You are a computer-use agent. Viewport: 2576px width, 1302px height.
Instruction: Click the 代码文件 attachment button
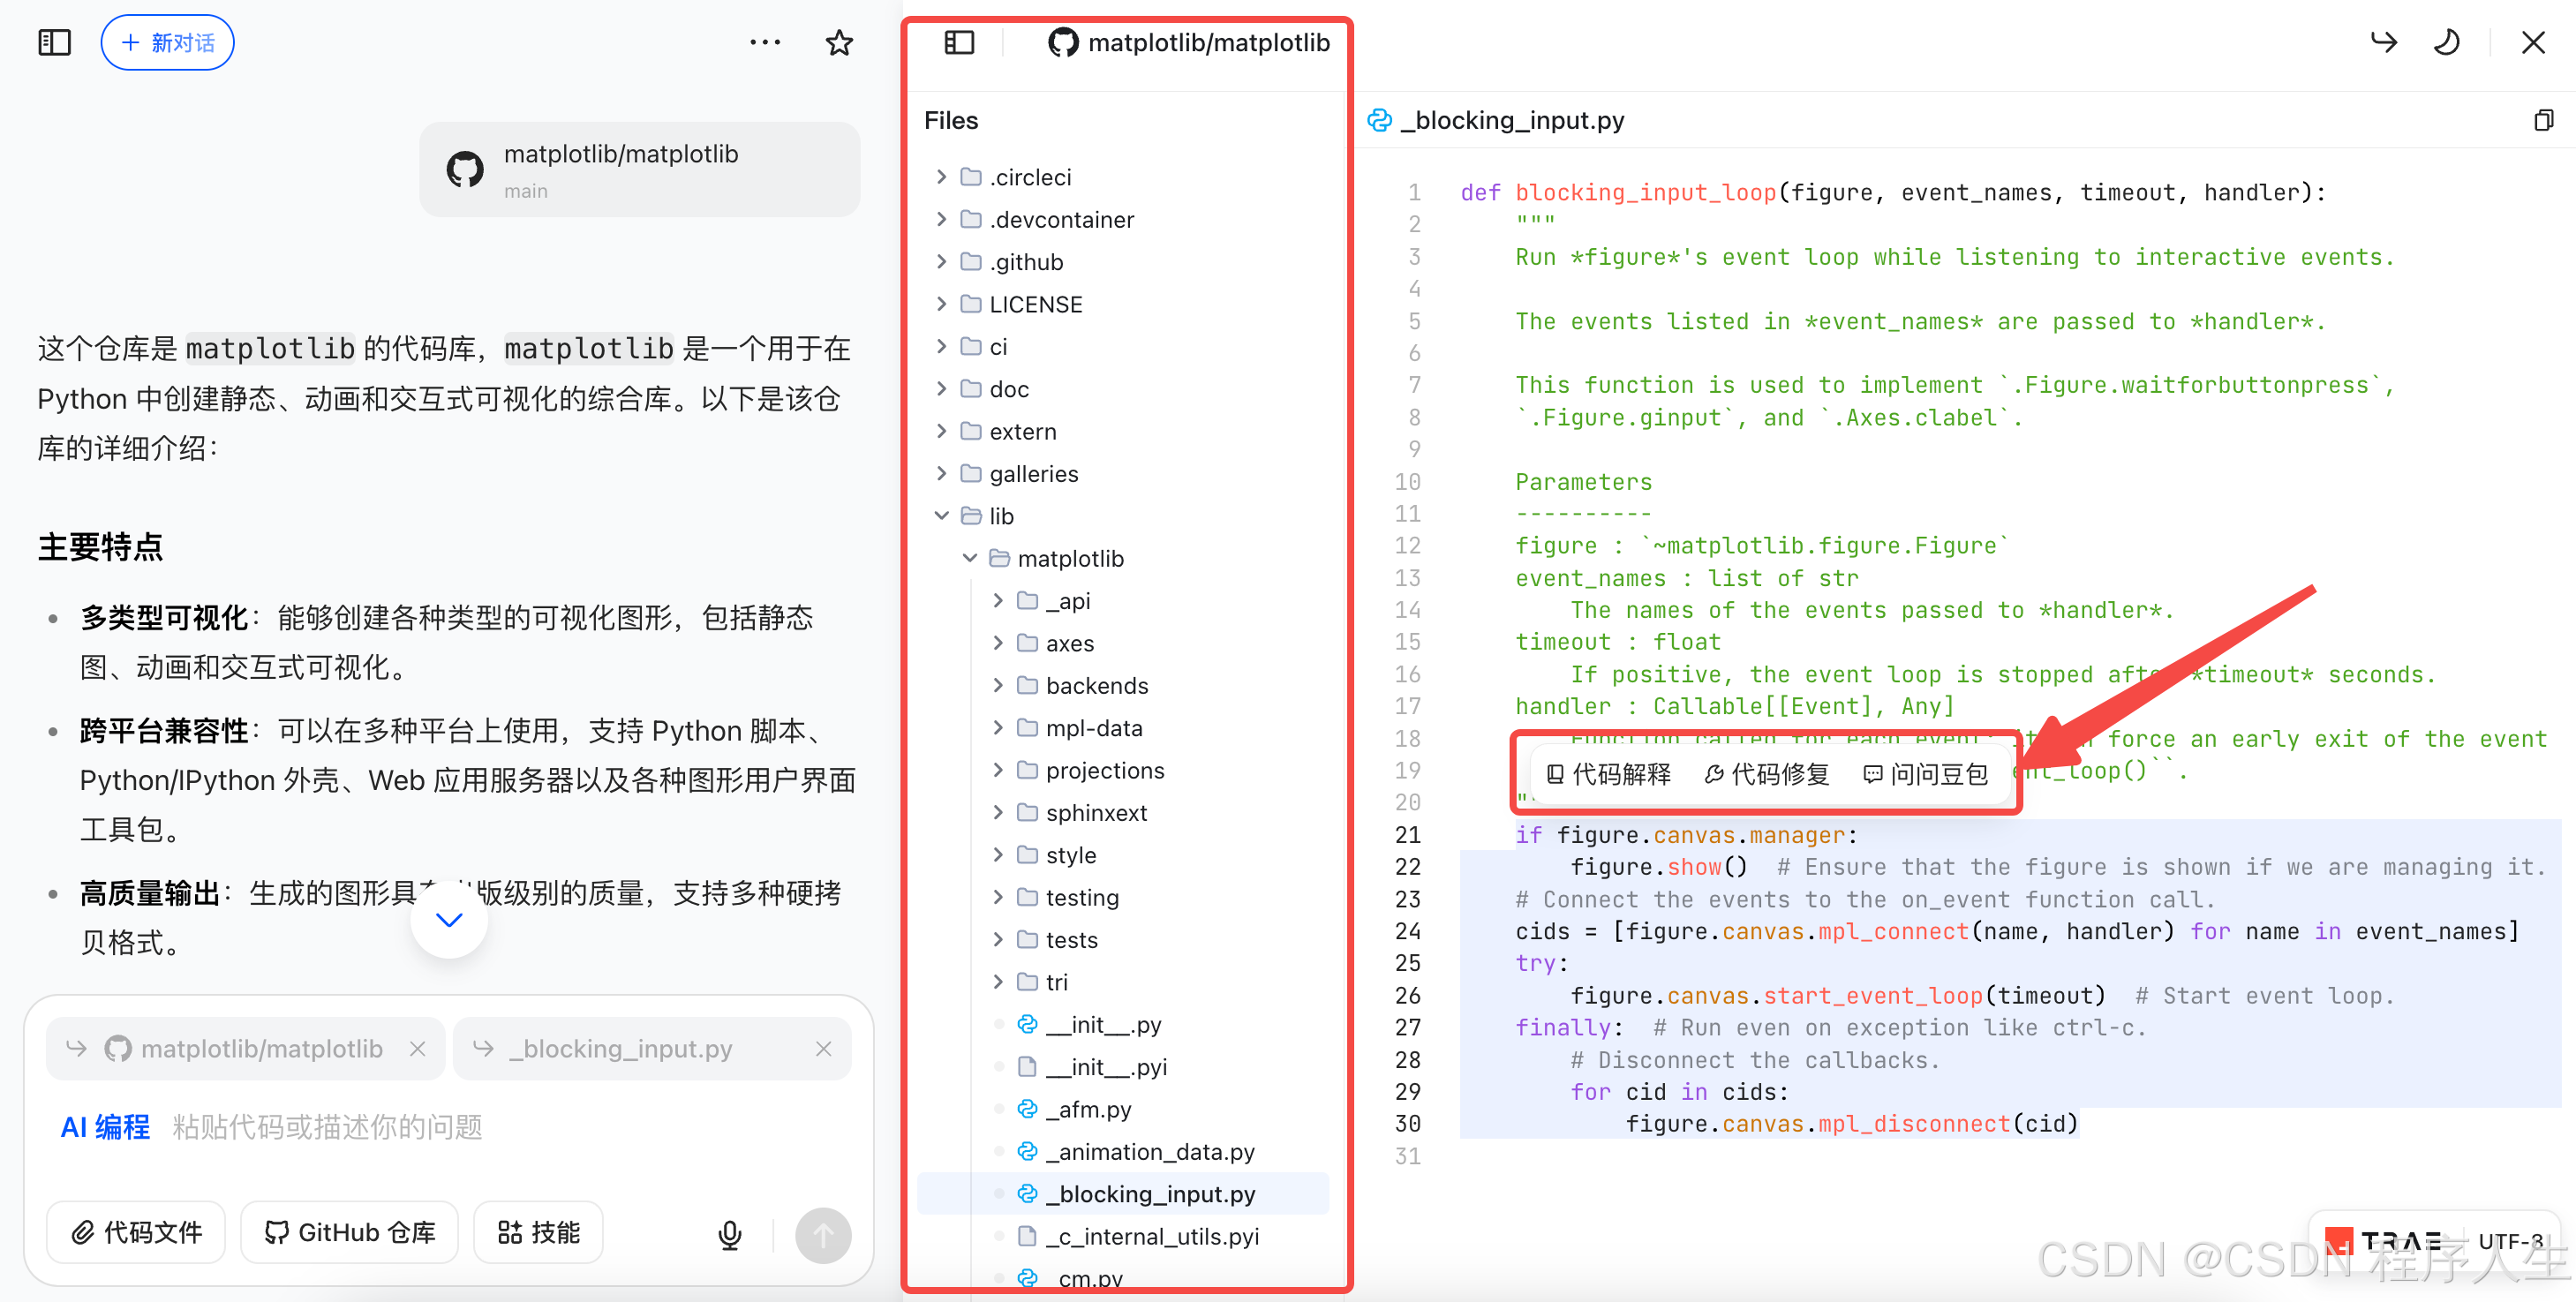pos(136,1233)
